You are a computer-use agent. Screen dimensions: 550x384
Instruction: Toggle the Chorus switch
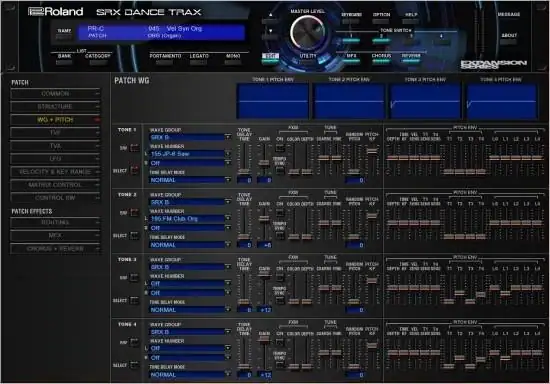pos(381,61)
